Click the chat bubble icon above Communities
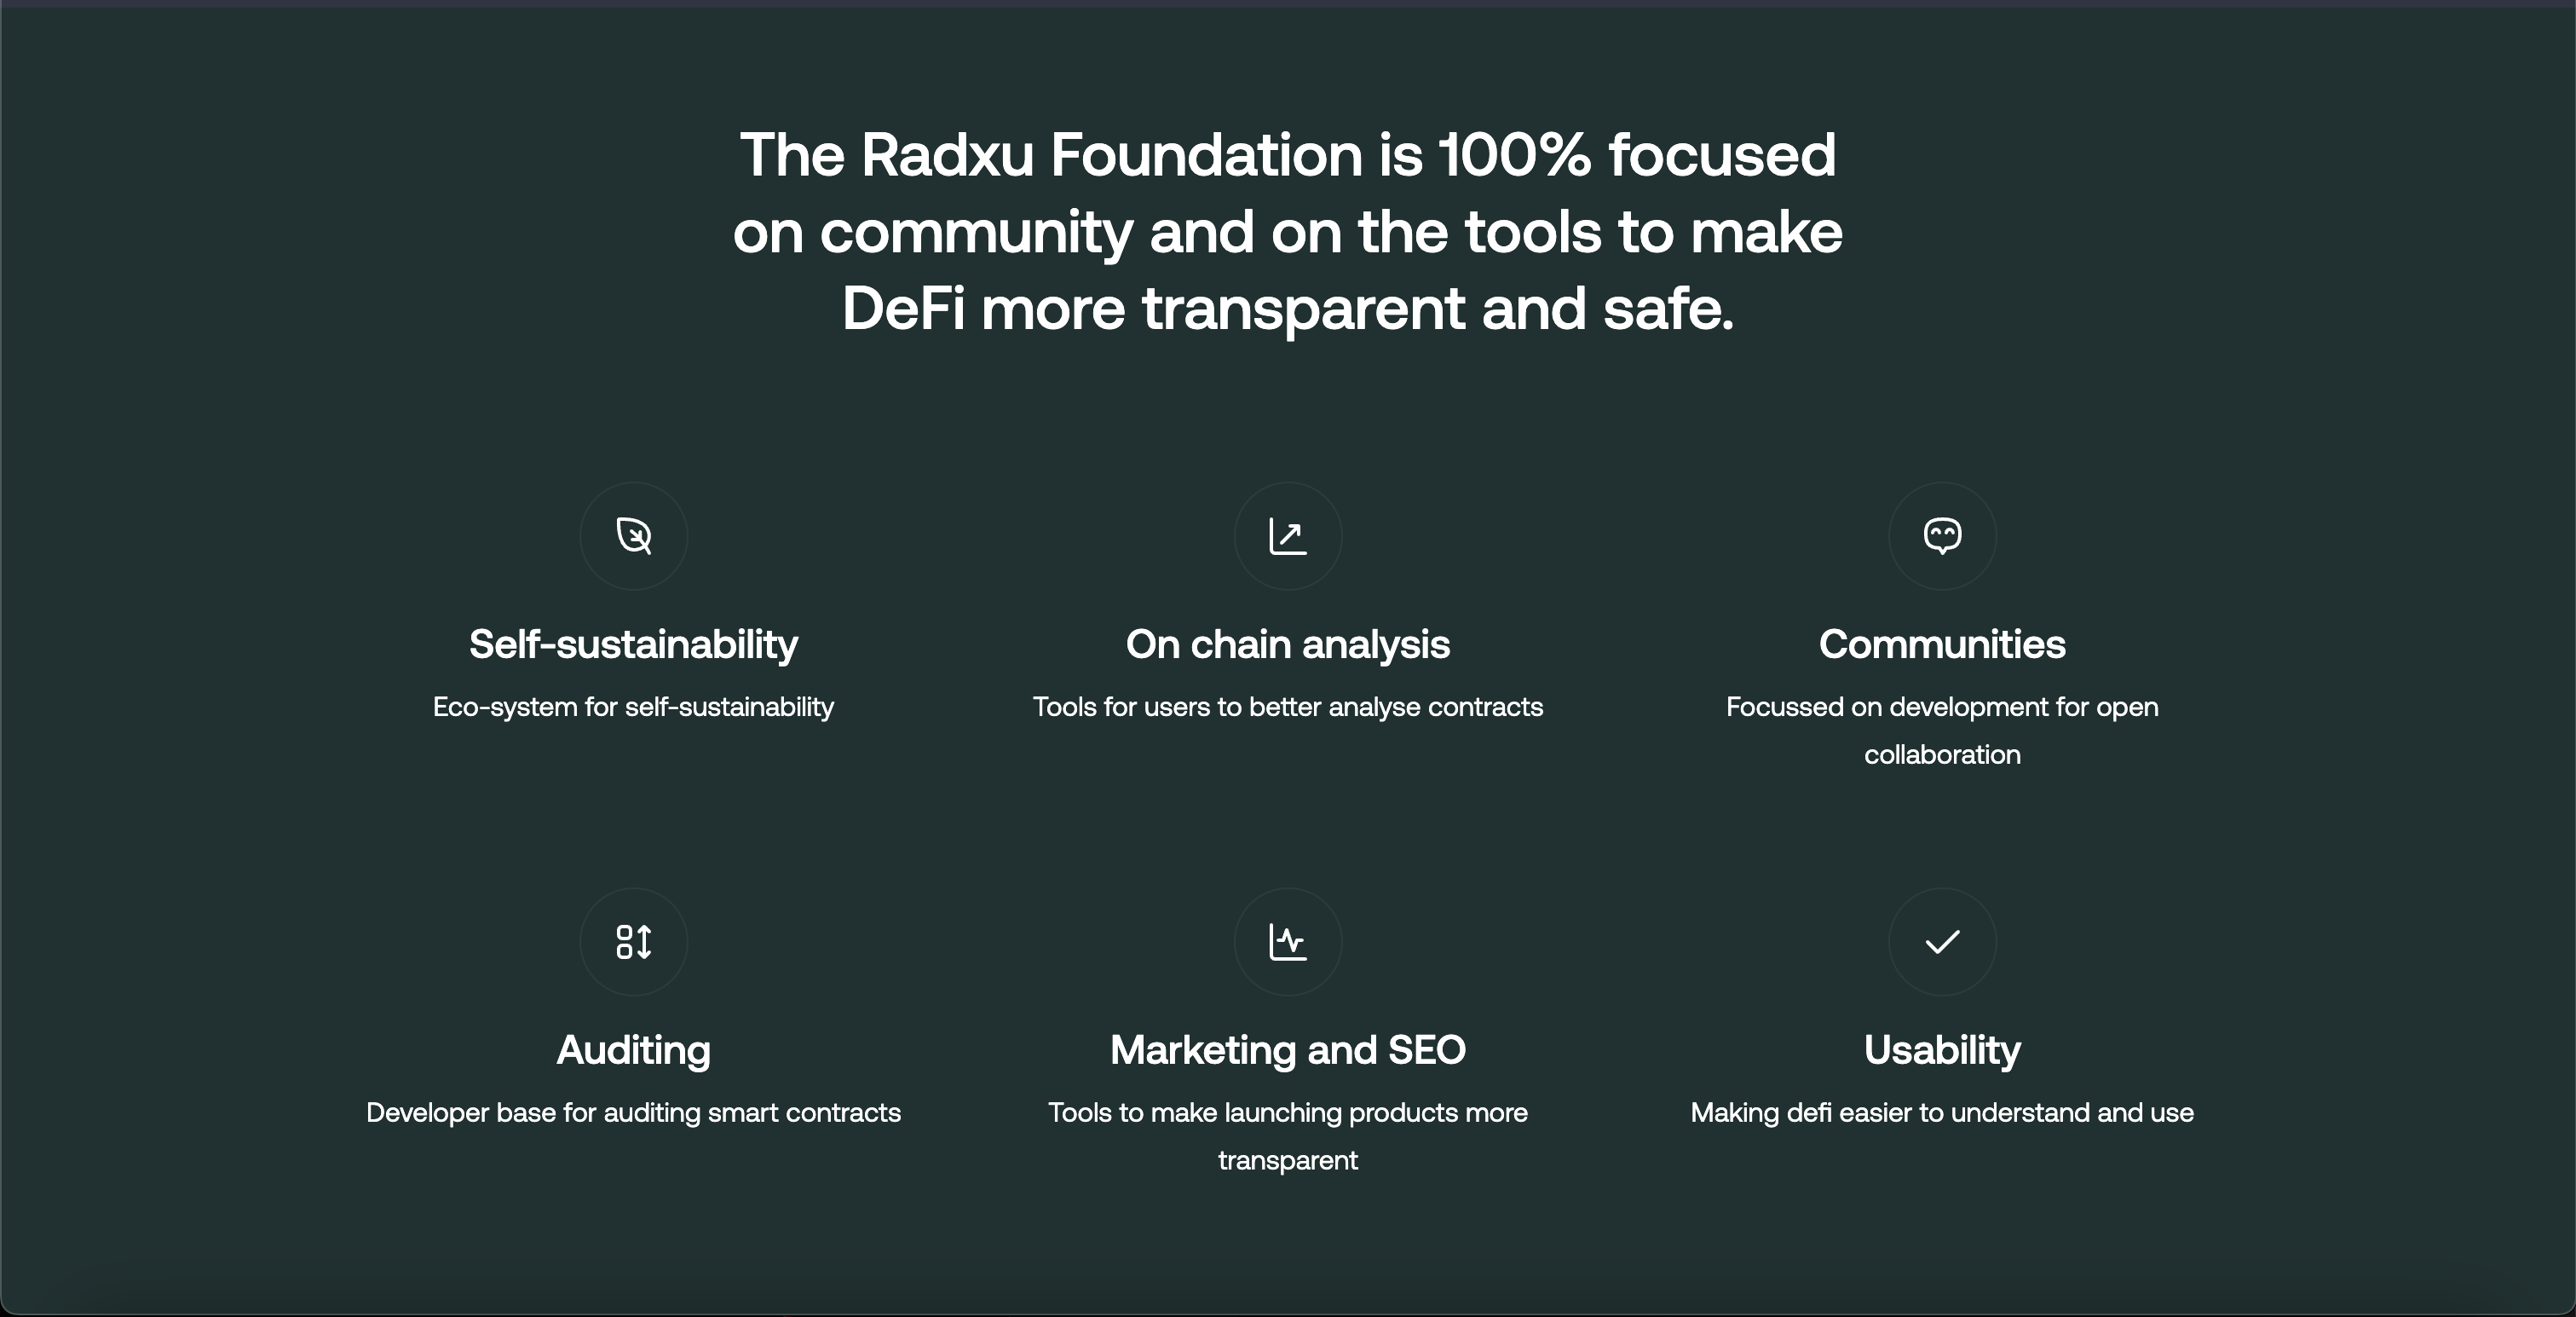2576x1317 pixels. point(1941,536)
